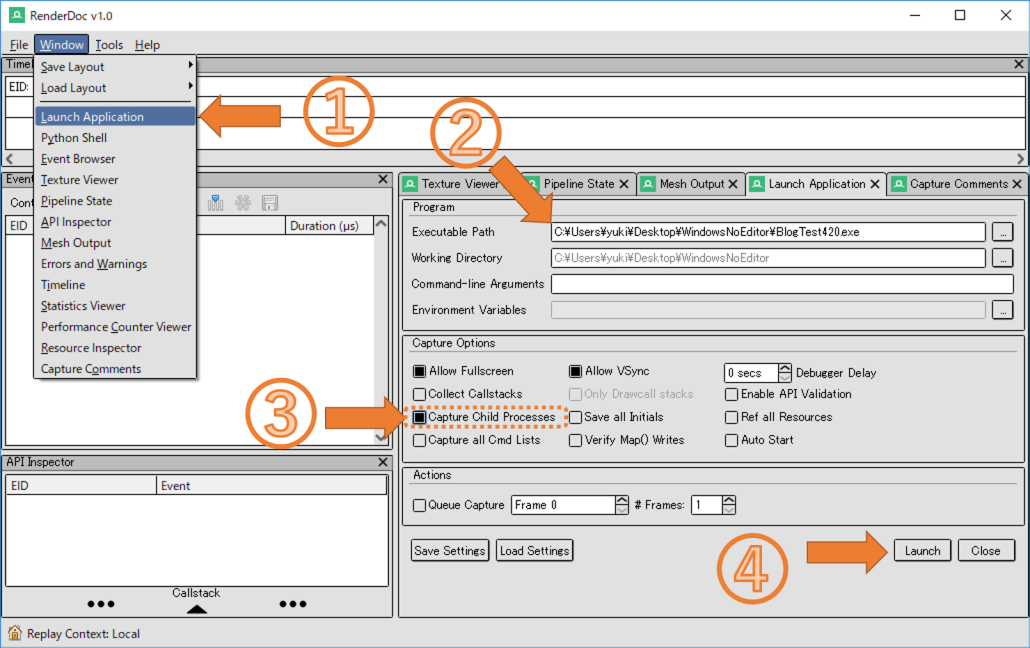Enable API Validation checkbox

pyautogui.click(x=731, y=394)
